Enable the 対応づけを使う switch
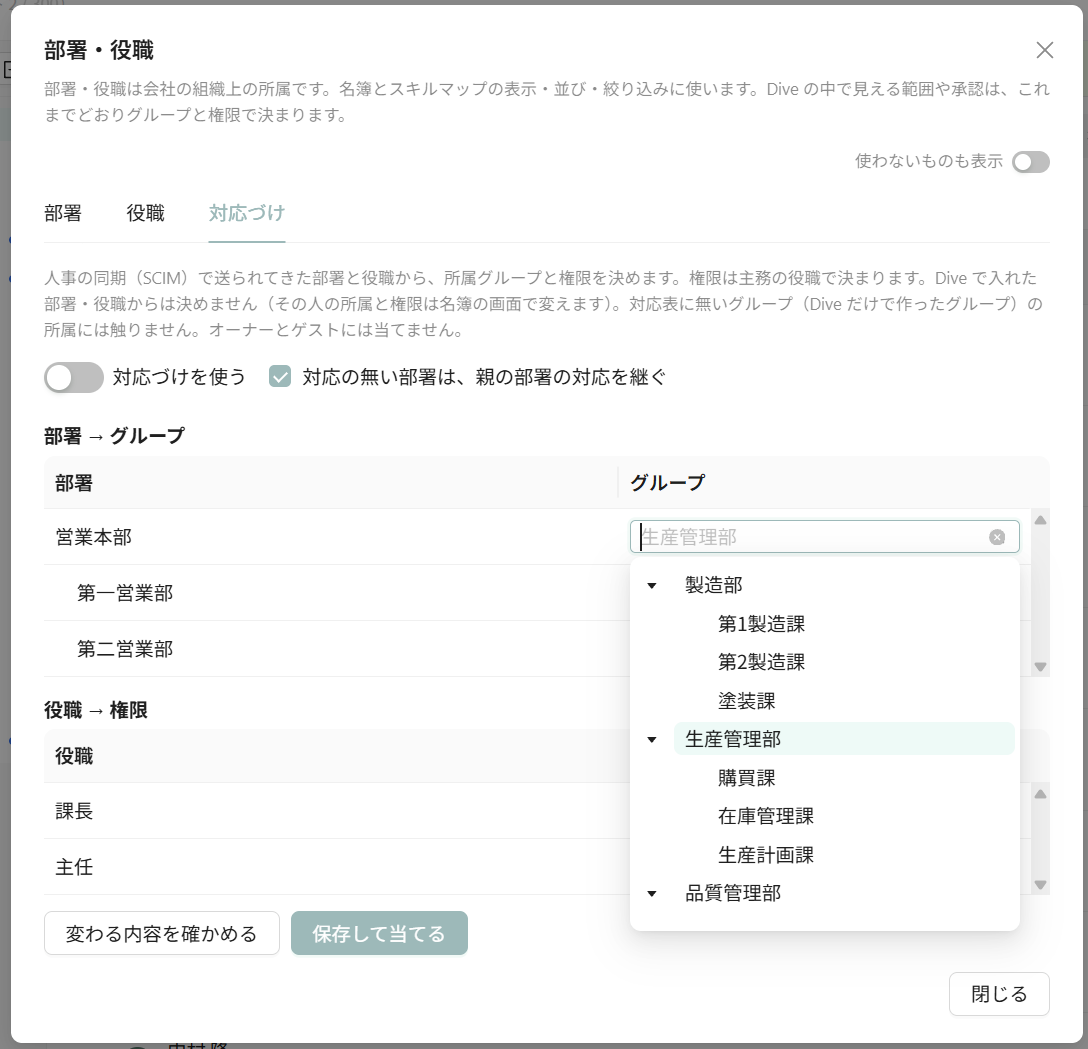Image resolution: width=1088 pixels, height=1049 pixels. click(74, 377)
